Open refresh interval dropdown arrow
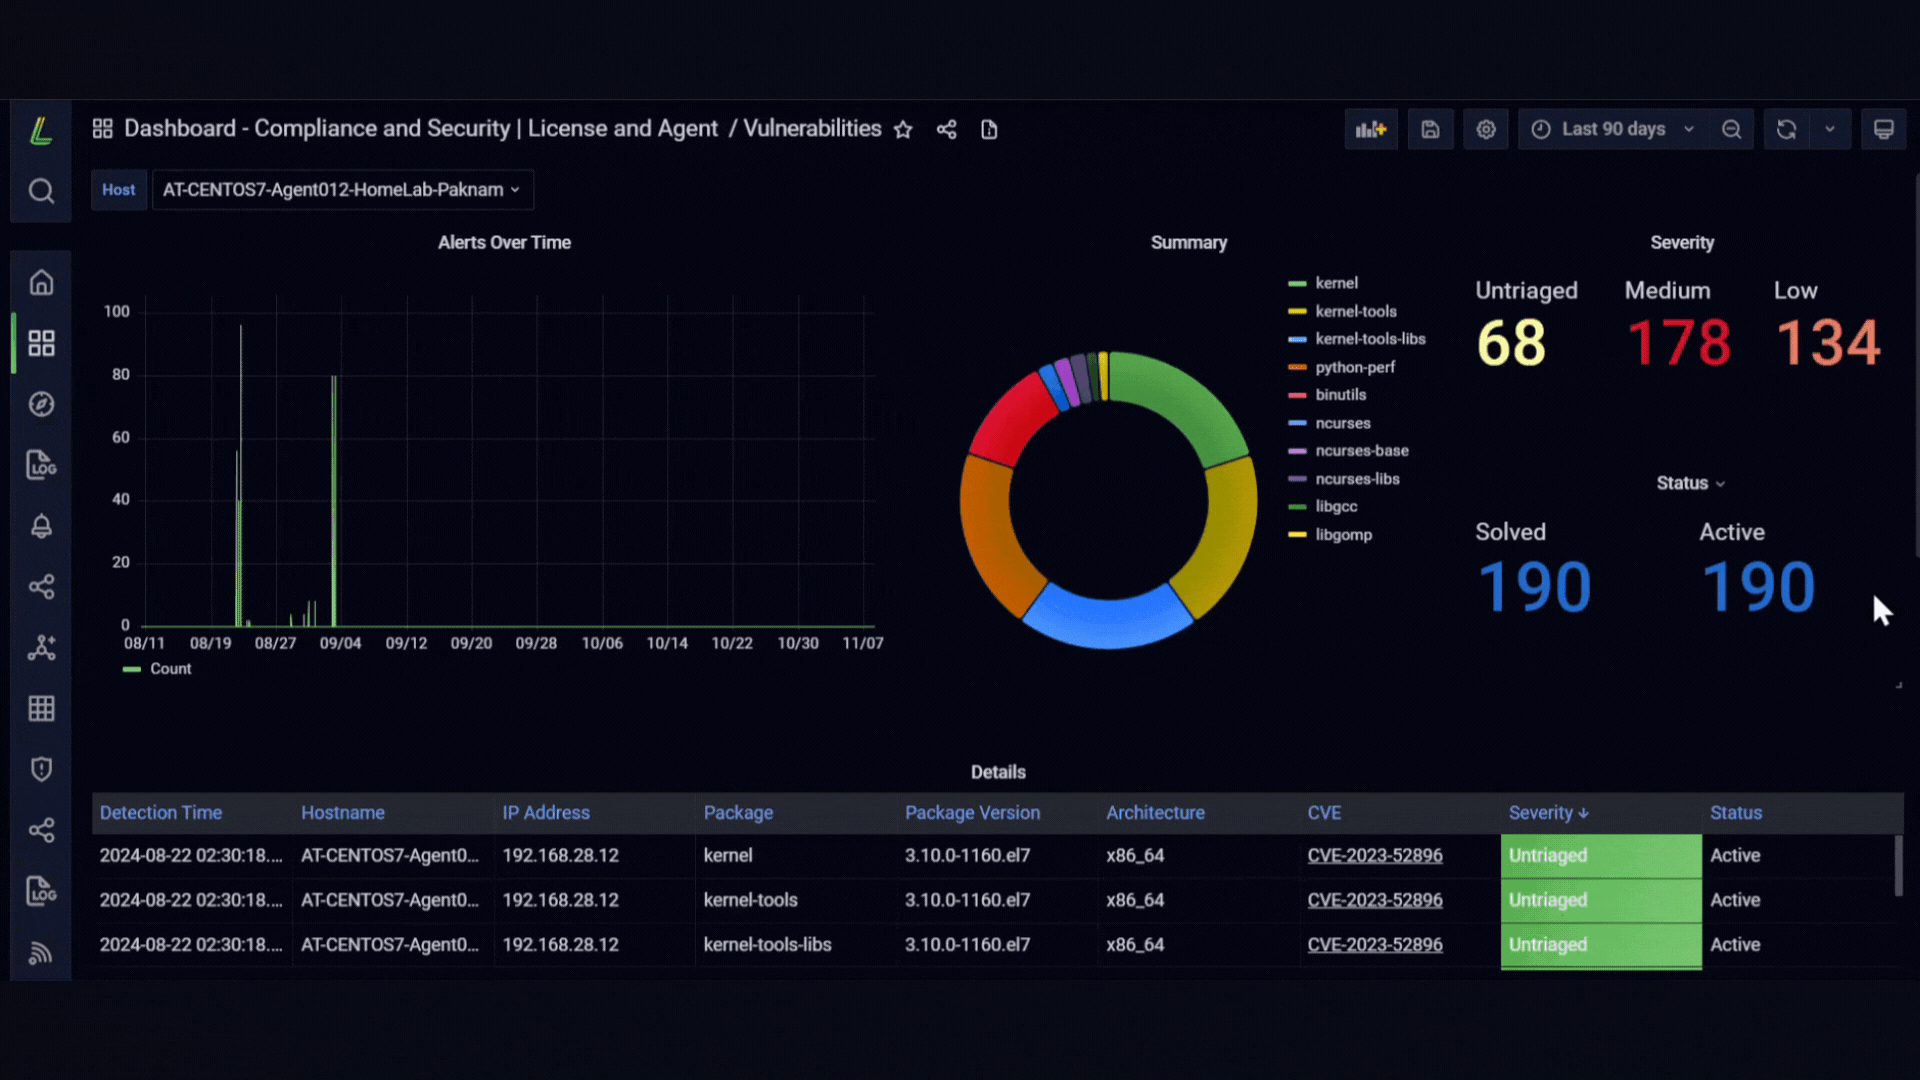The width and height of the screenshot is (1920, 1080). pyautogui.click(x=1830, y=130)
